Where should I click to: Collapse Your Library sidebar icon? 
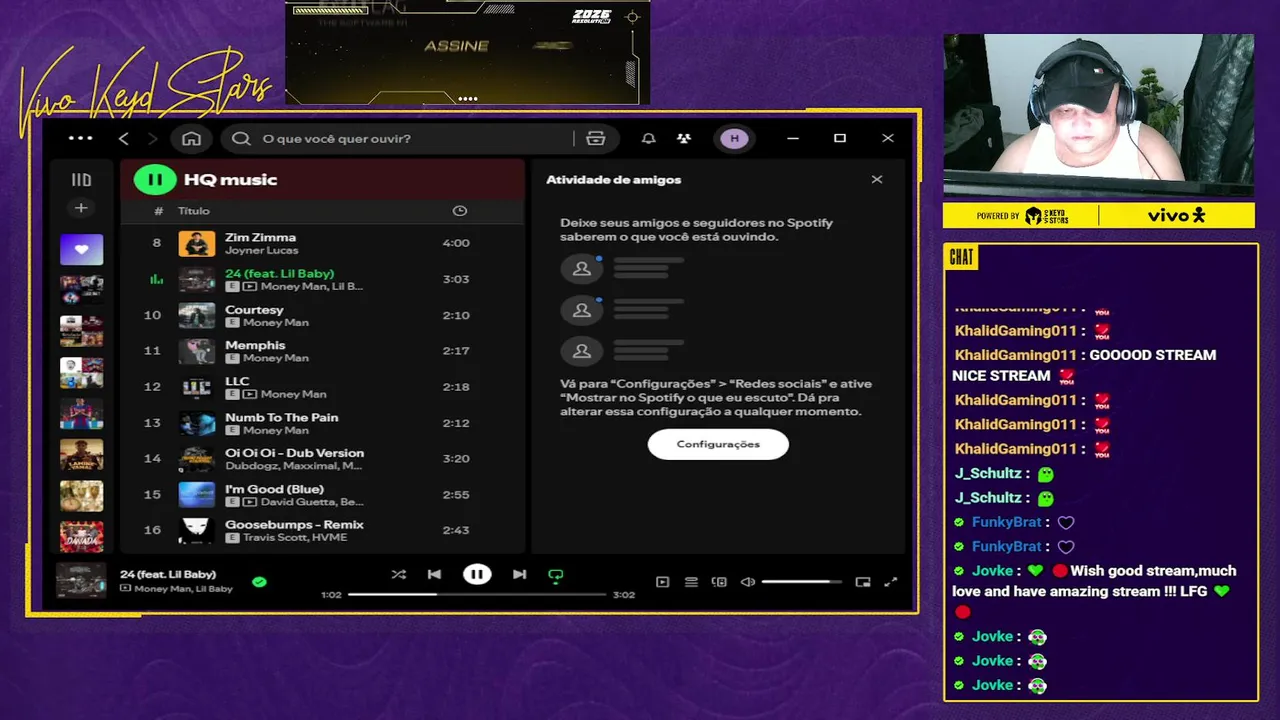click(x=81, y=180)
